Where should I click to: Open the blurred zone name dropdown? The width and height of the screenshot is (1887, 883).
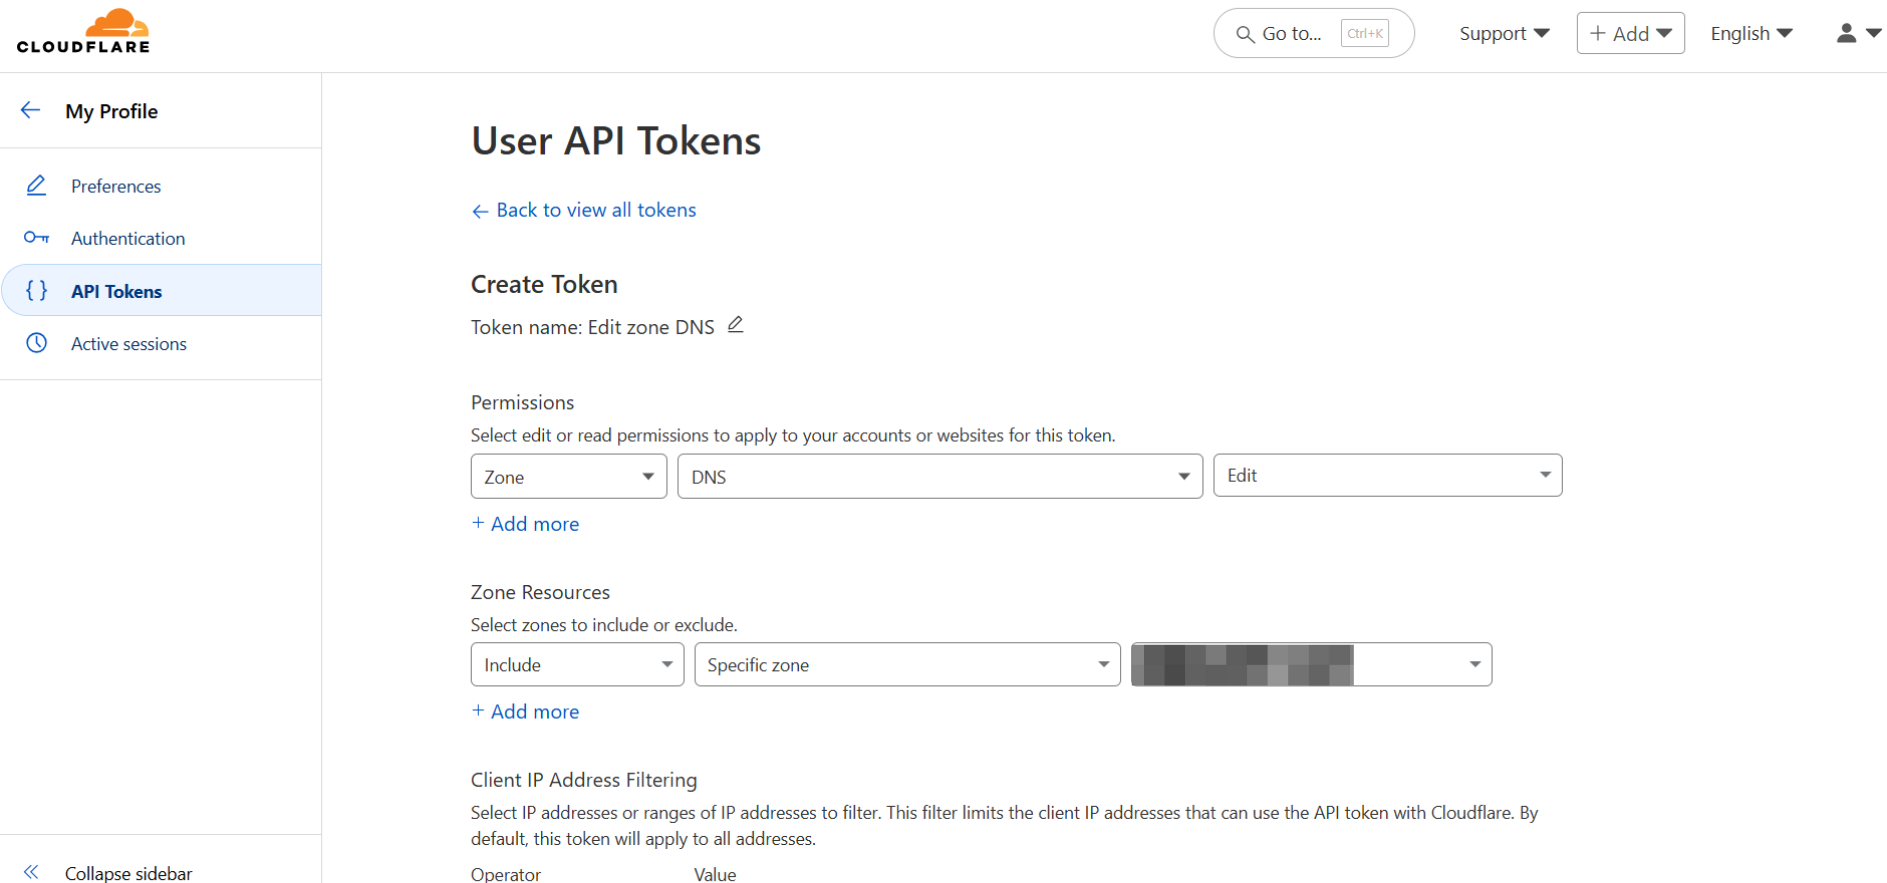pyautogui.click(x=1311, y=664)
